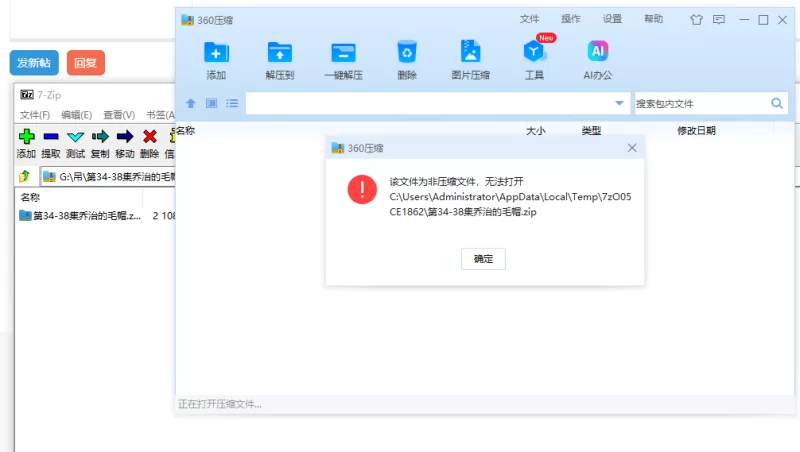The width and height of the screenshot is (800, 452).
Task: Sort by 名称 column in 360压缩
Action: [x=186, y=131]
